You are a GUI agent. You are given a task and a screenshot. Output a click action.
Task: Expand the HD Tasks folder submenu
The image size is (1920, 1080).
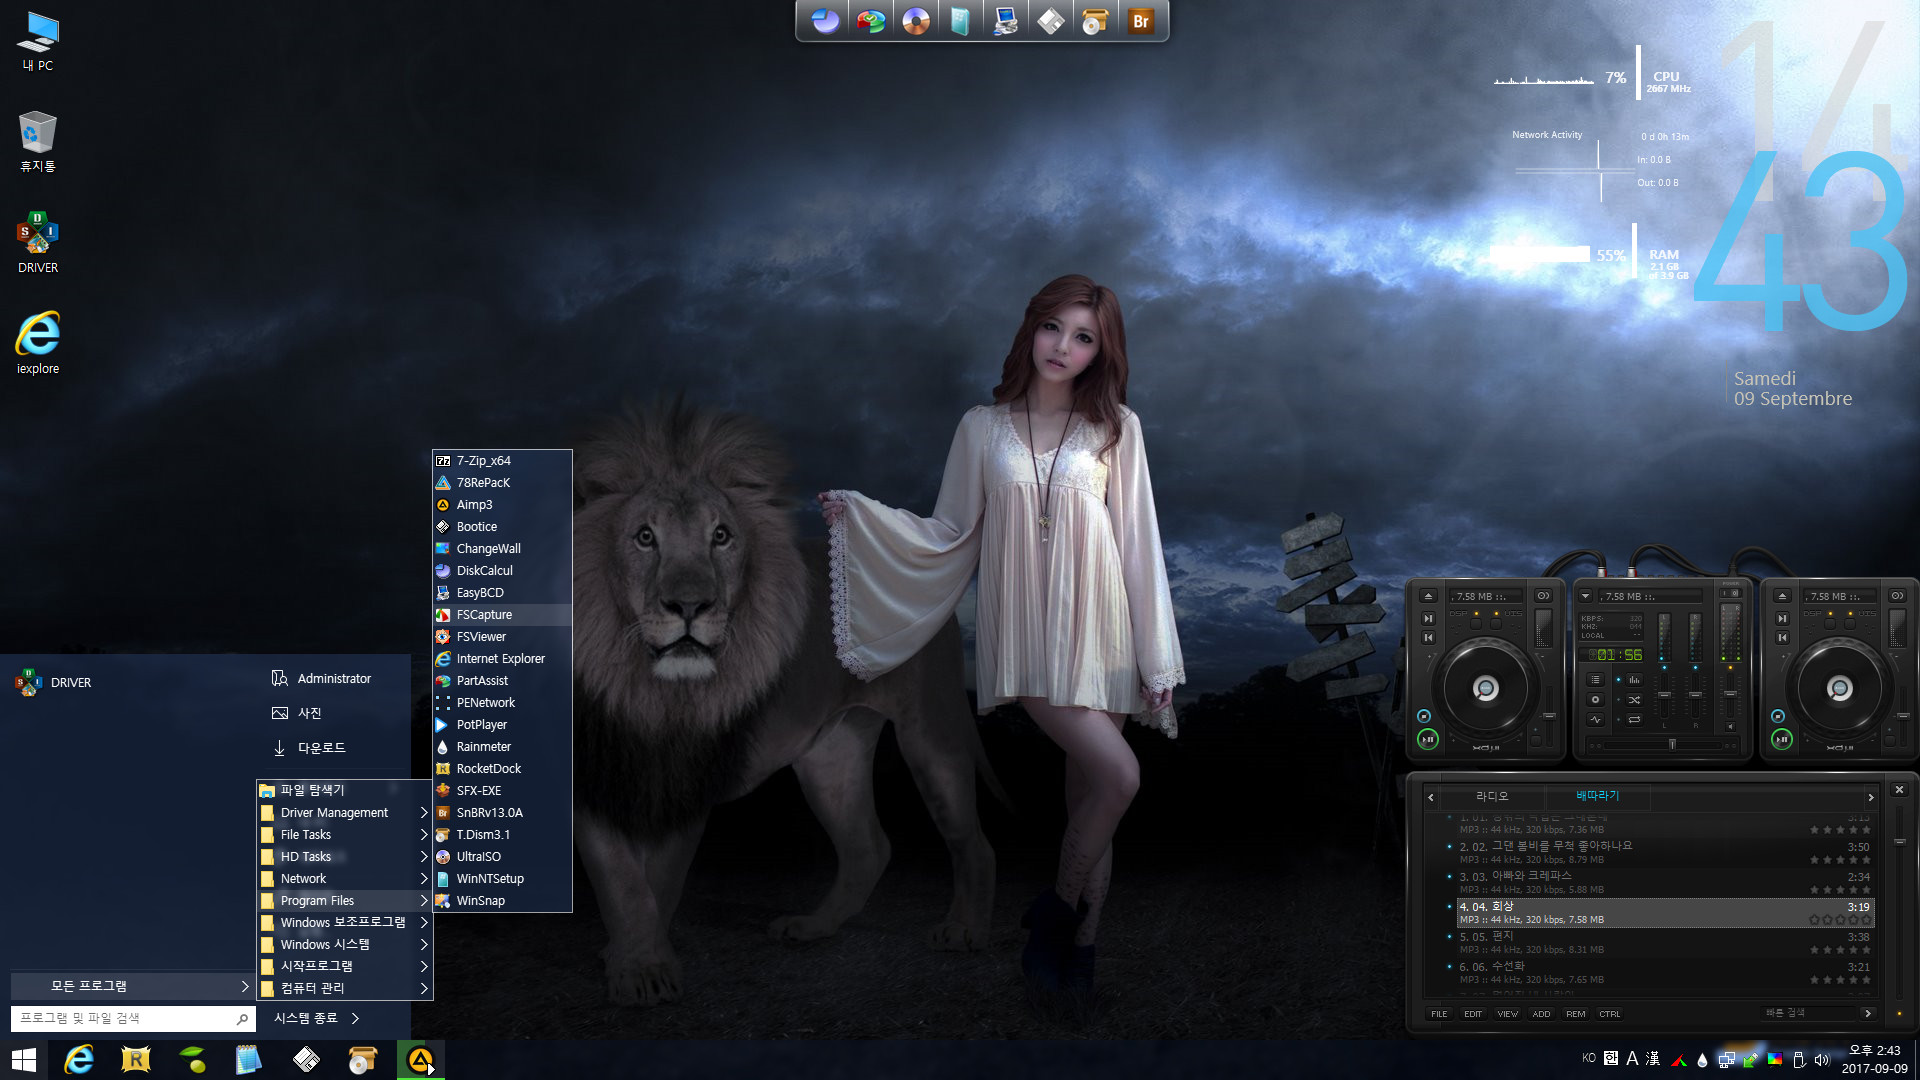point(344,857)
